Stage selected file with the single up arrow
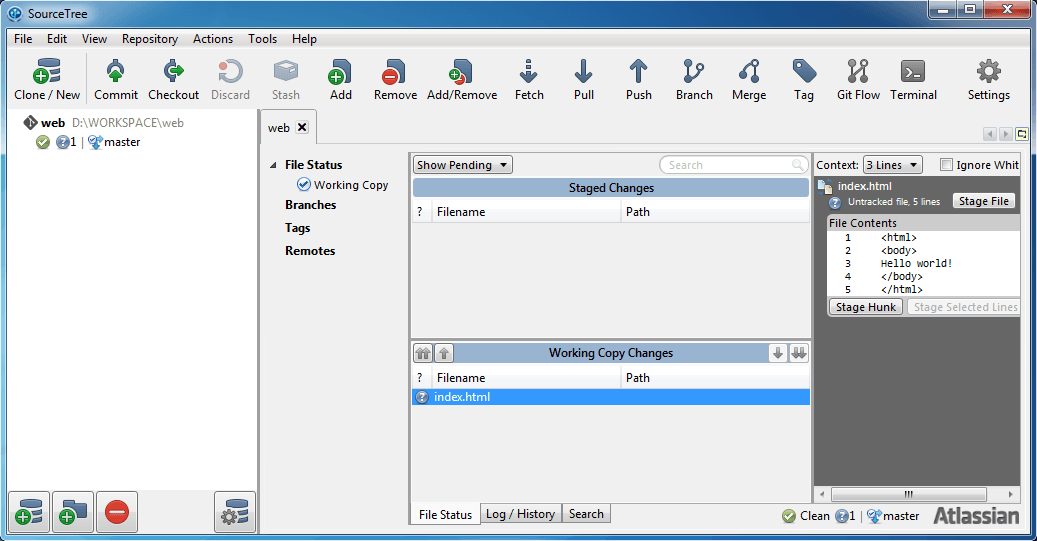The width and height of the screenshot is (1037, 541). [x=444, y=353]
